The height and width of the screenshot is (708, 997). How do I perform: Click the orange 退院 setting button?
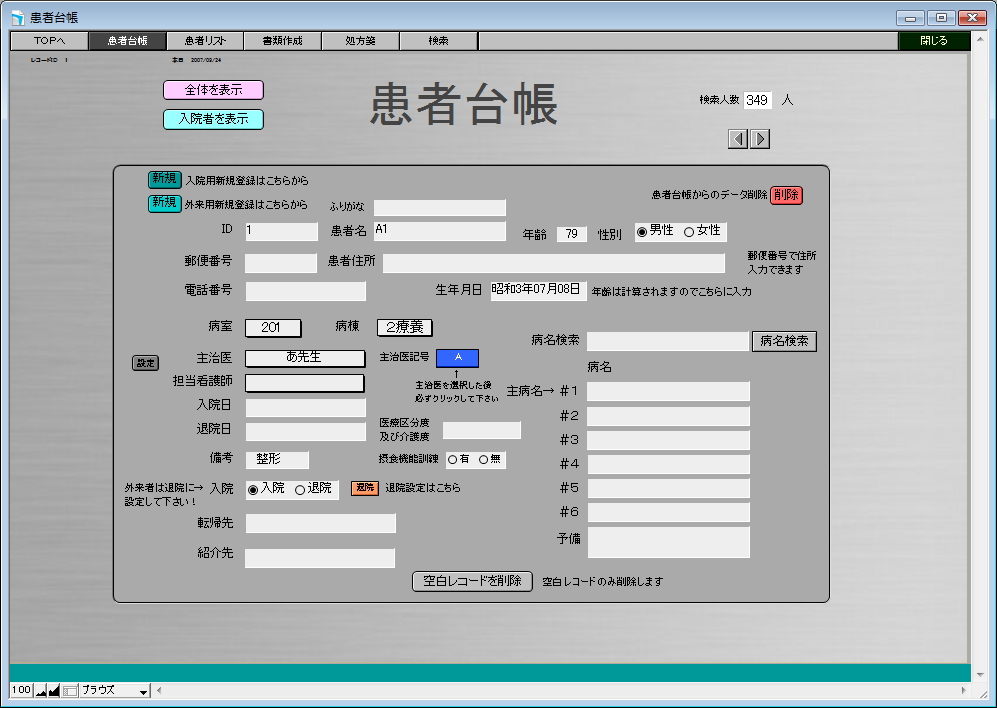[x=365, y=488]
